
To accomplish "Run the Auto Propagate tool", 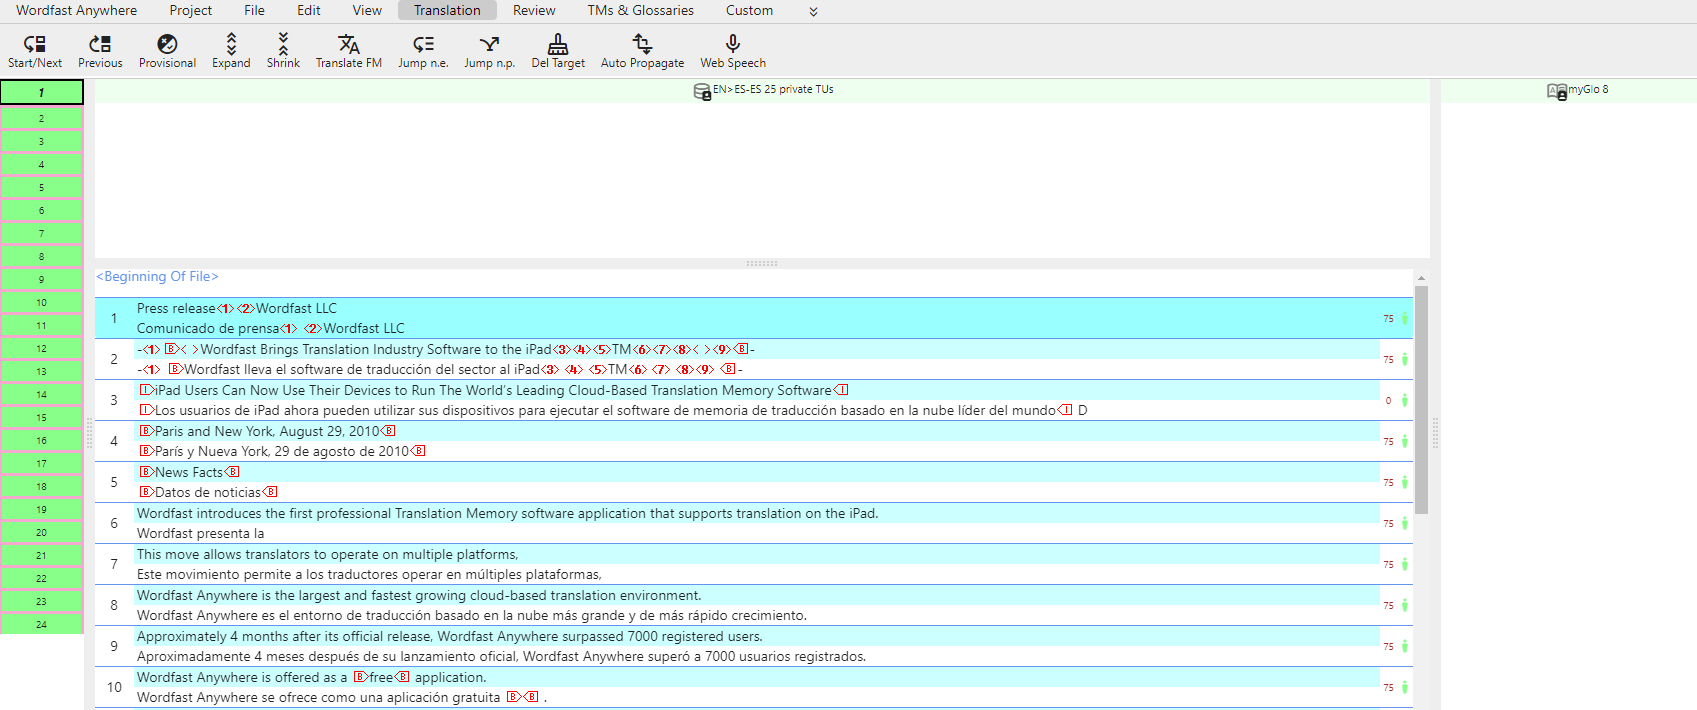I will pos(642,43).
